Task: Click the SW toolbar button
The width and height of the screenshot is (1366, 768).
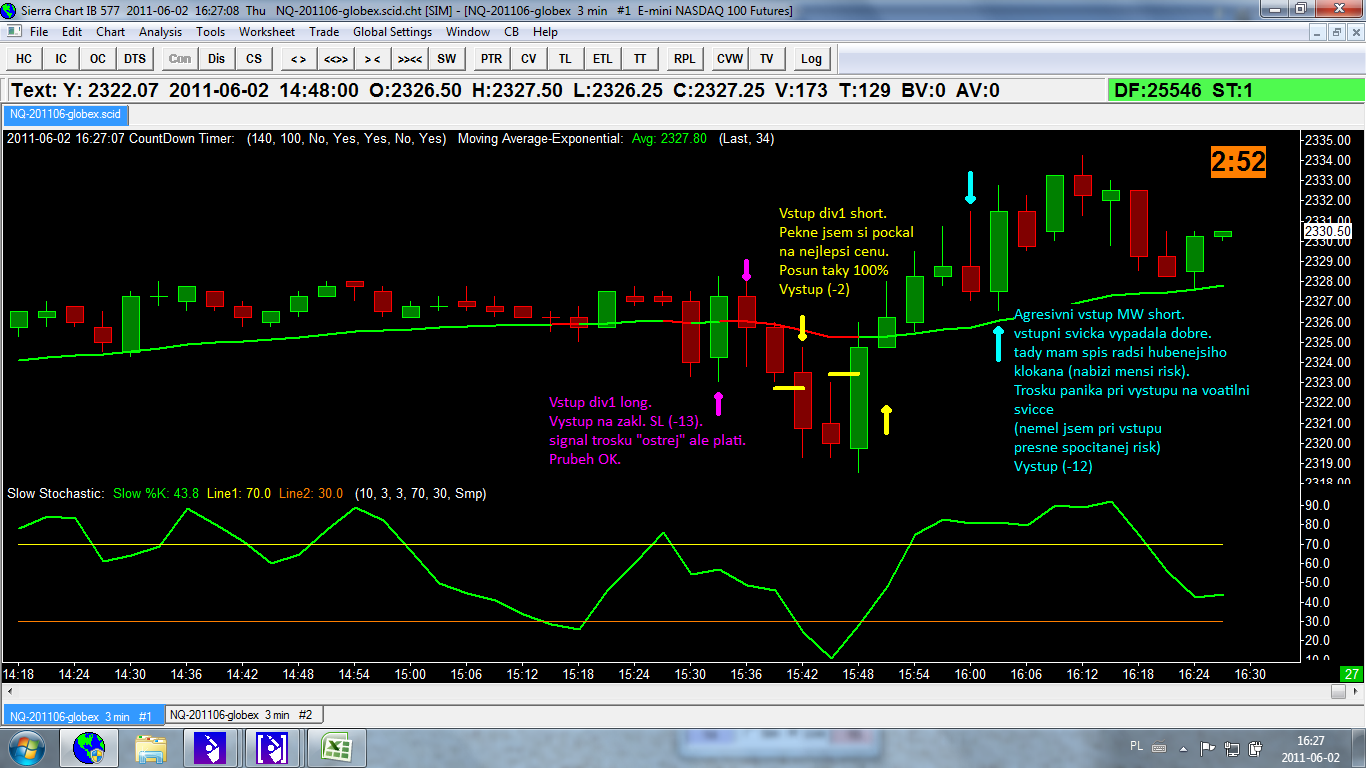Action: click(446, 59)
